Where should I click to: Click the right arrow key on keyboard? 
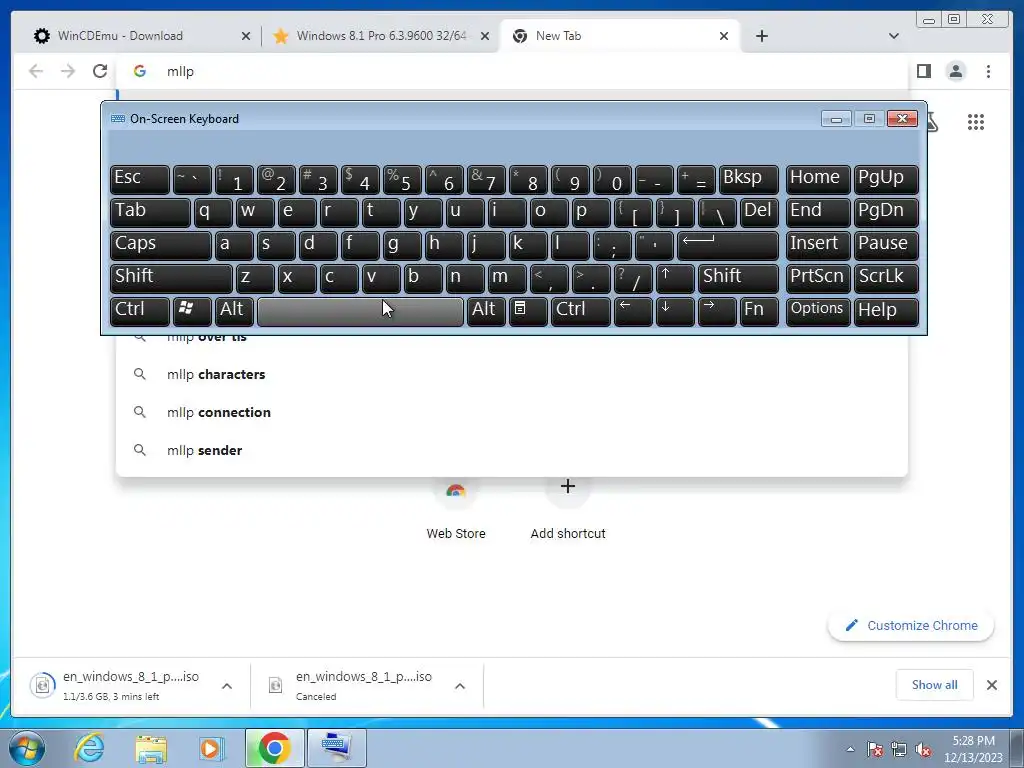point(716,311)
